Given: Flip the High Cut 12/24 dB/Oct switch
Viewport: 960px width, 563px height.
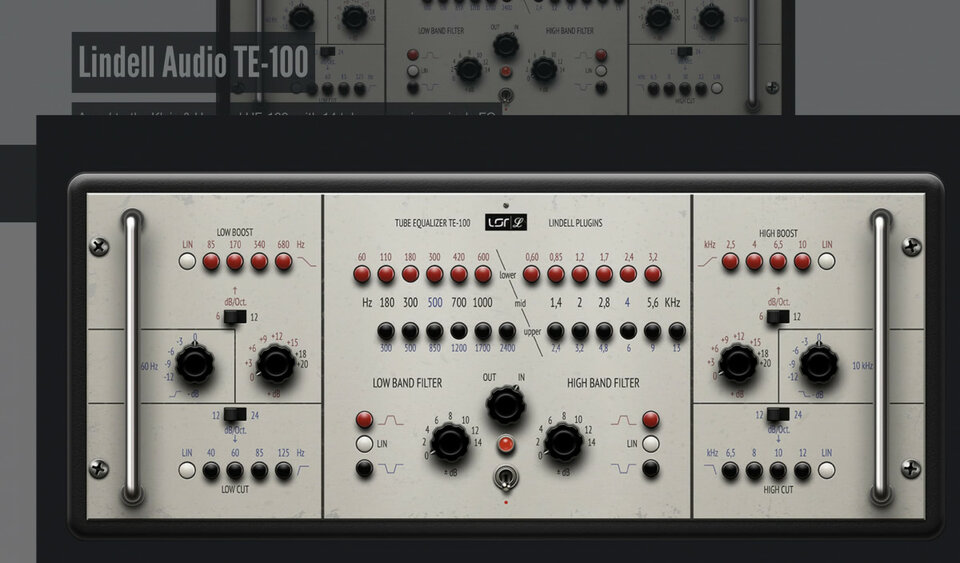Looking at the screenshot, I should [778, 414].
